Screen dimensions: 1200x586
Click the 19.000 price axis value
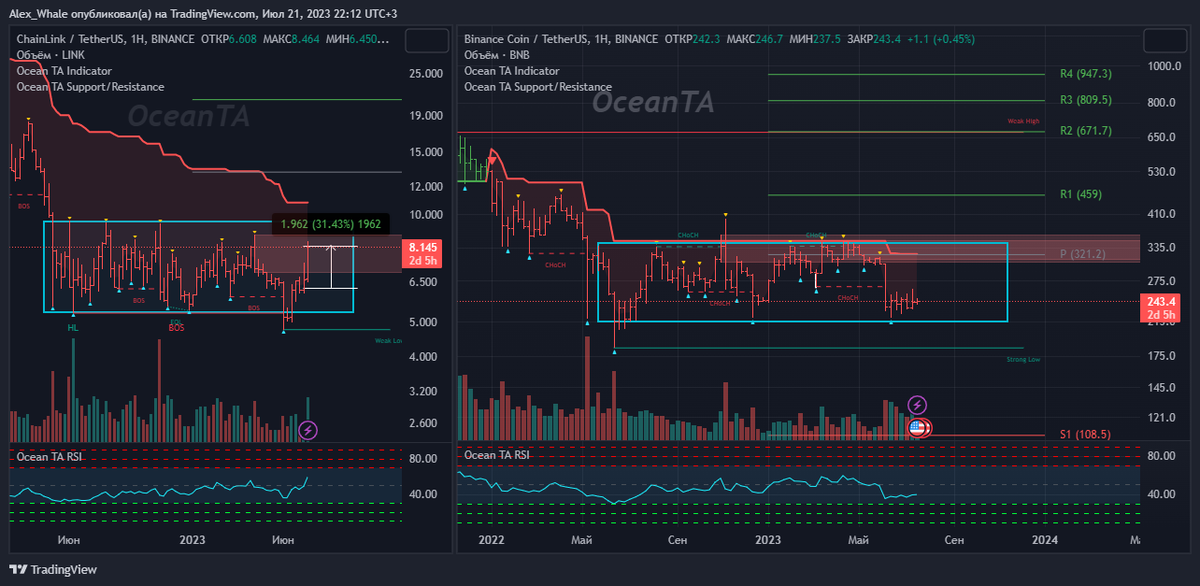[426, 116]
